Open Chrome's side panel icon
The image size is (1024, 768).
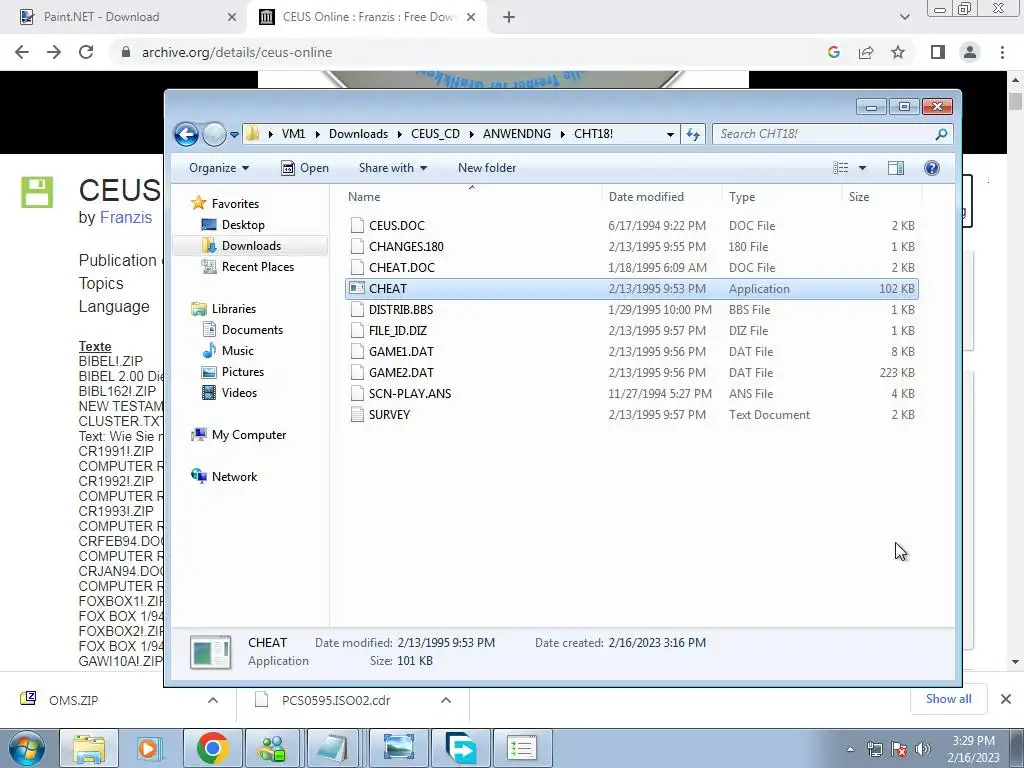point(938,52)
